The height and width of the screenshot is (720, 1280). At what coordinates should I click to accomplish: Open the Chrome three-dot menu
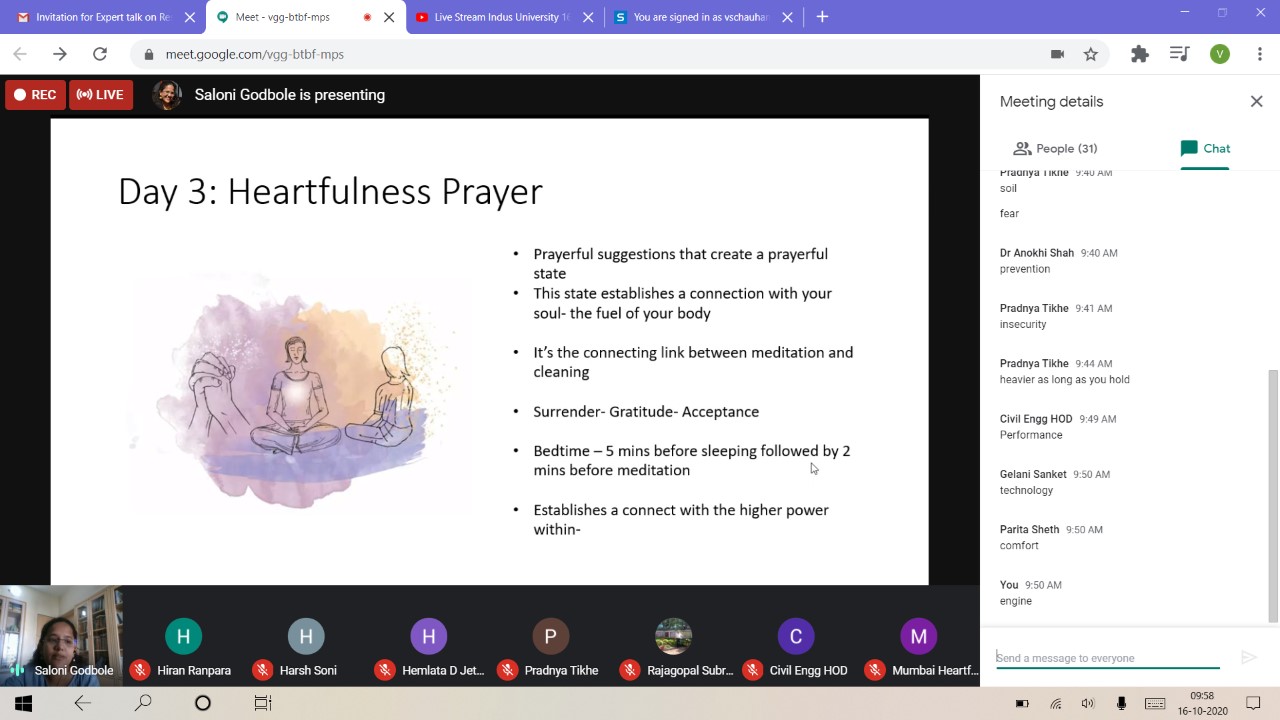coord(1259,54)
